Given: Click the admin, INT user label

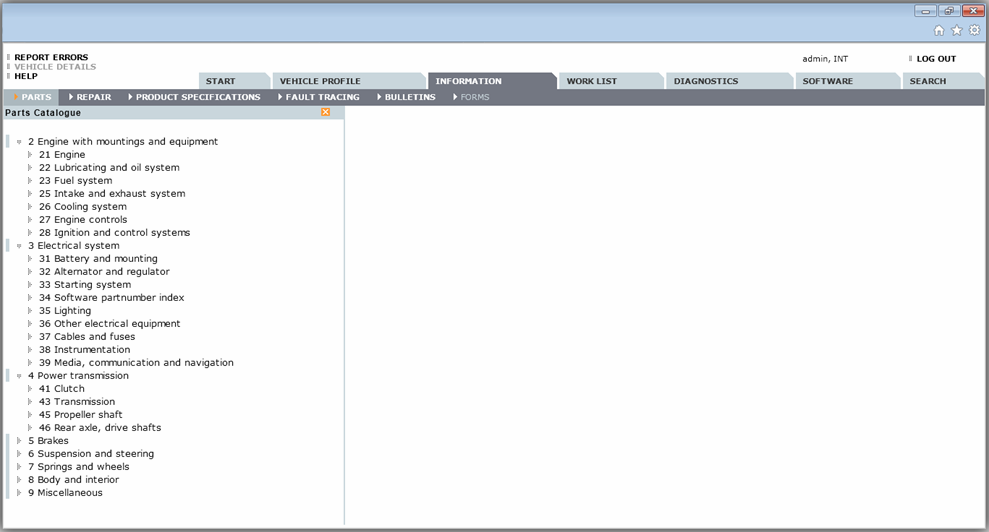Looking at the screenshot, I should [825, 59].
